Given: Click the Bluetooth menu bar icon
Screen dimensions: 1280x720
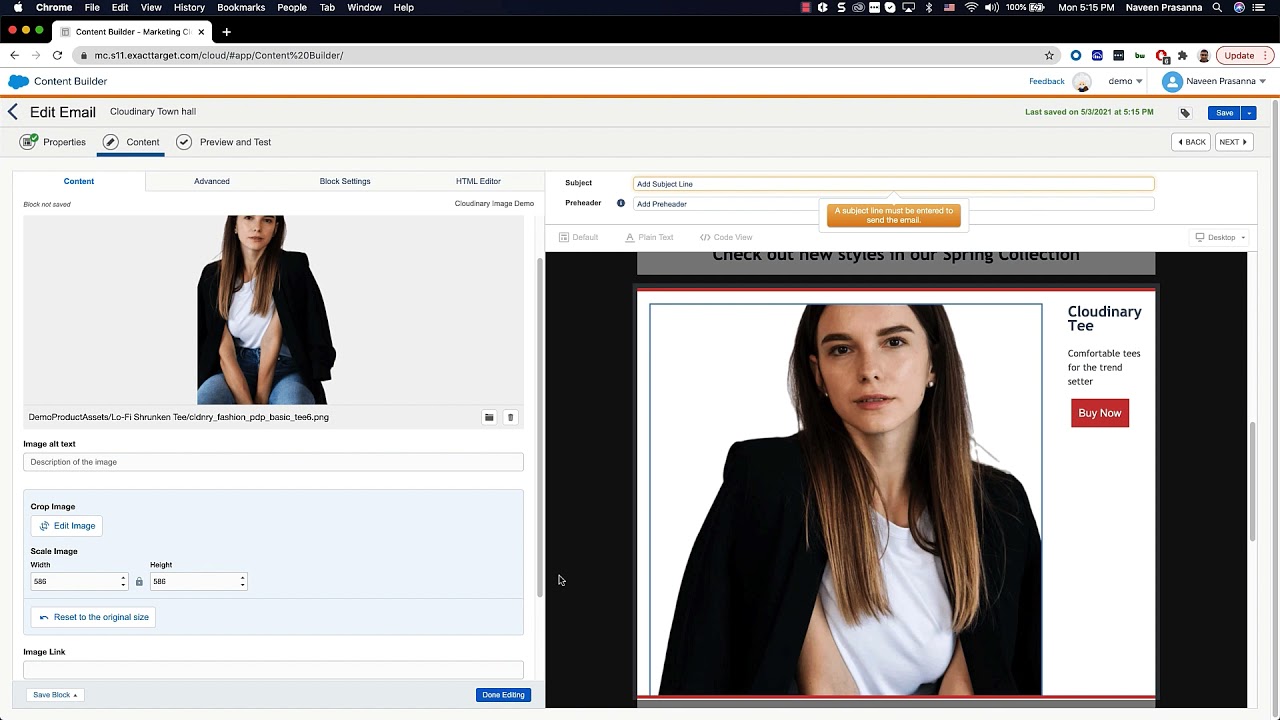Looking at the screenshot, I should click(929, 7).
